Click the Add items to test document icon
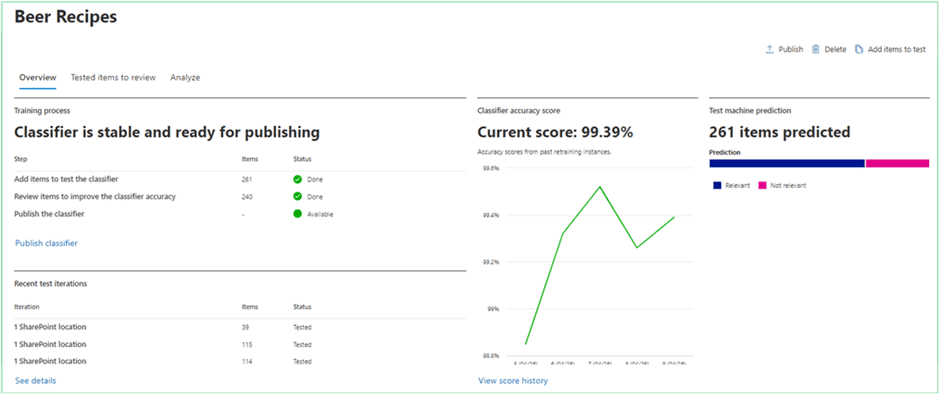This screenshot has width=941, height=396. click(x=859, y=50)
